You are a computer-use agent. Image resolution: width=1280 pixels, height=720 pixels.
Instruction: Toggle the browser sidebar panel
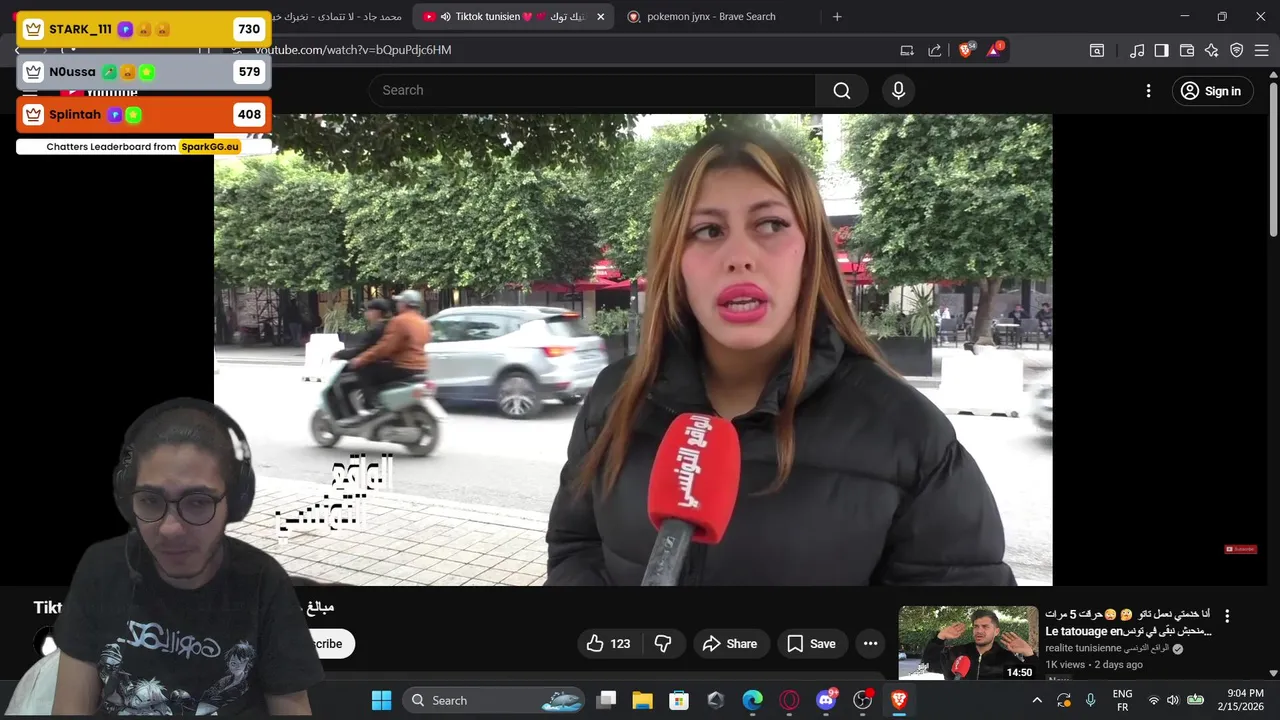click(1161, 50)
